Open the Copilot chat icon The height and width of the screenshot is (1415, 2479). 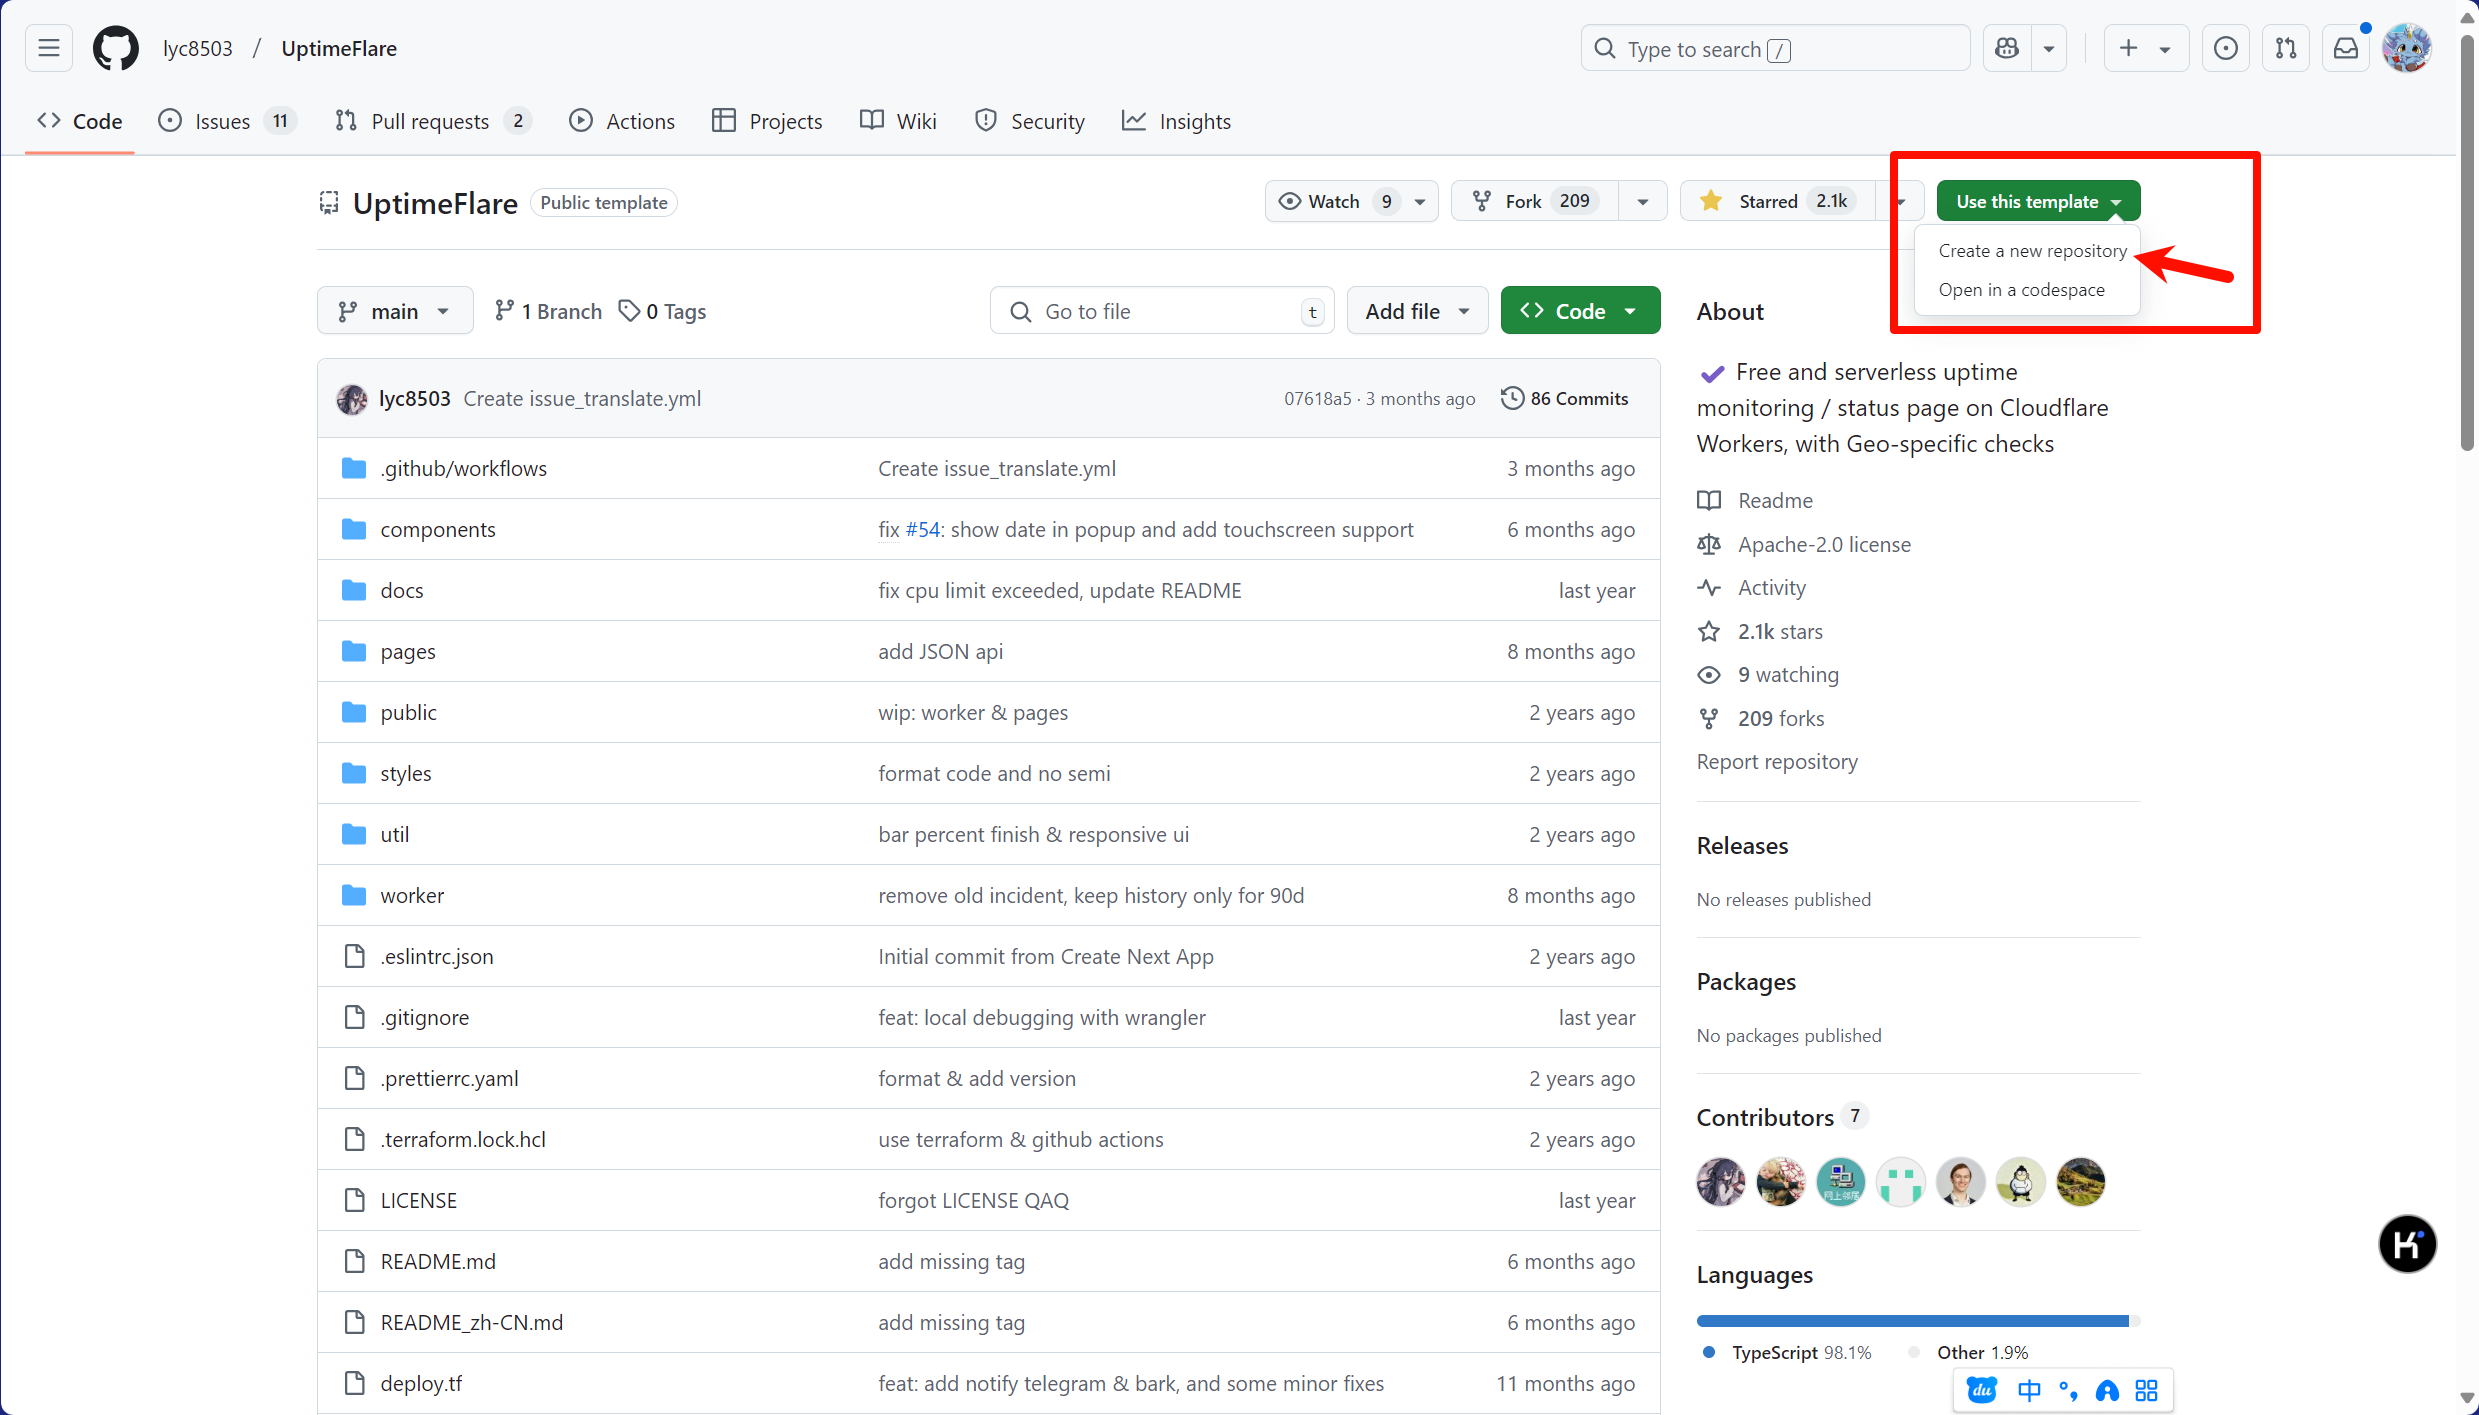2007,48
